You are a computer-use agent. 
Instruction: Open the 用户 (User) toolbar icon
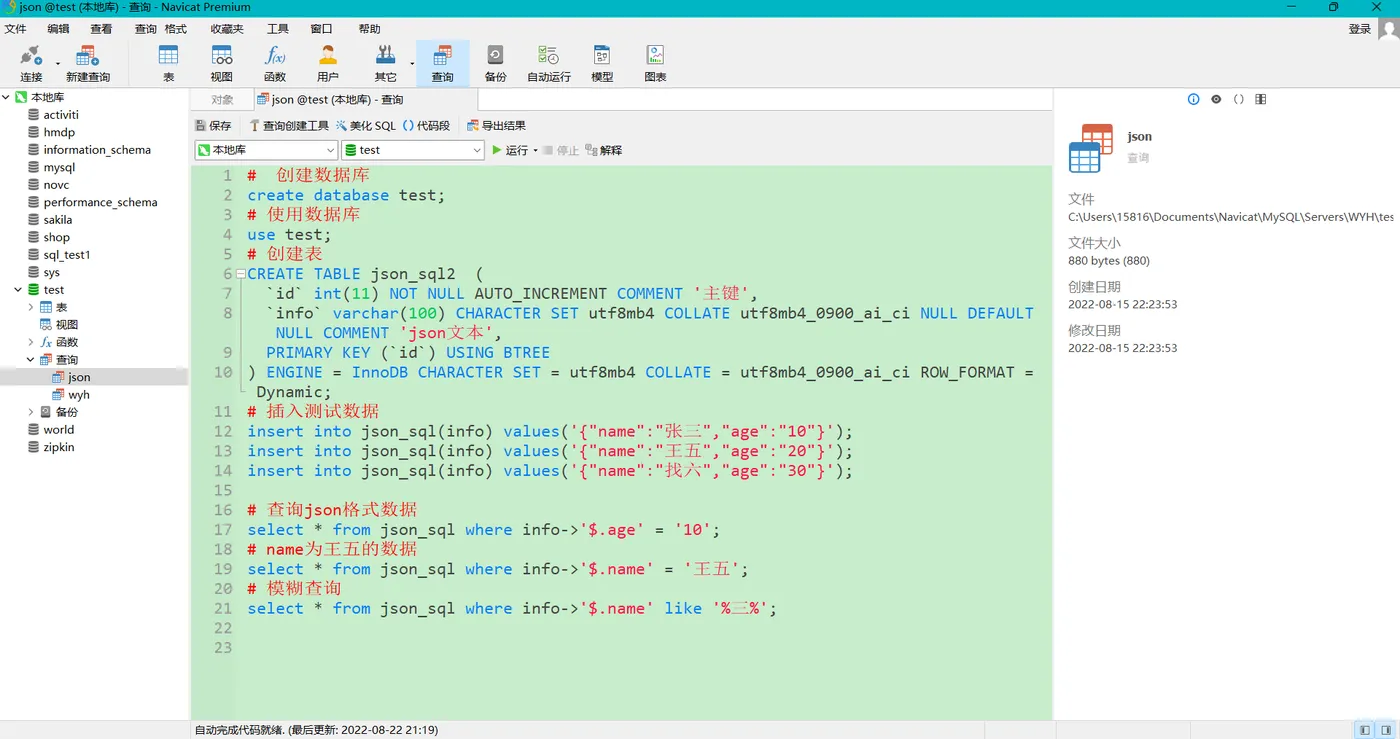(328, 63)
